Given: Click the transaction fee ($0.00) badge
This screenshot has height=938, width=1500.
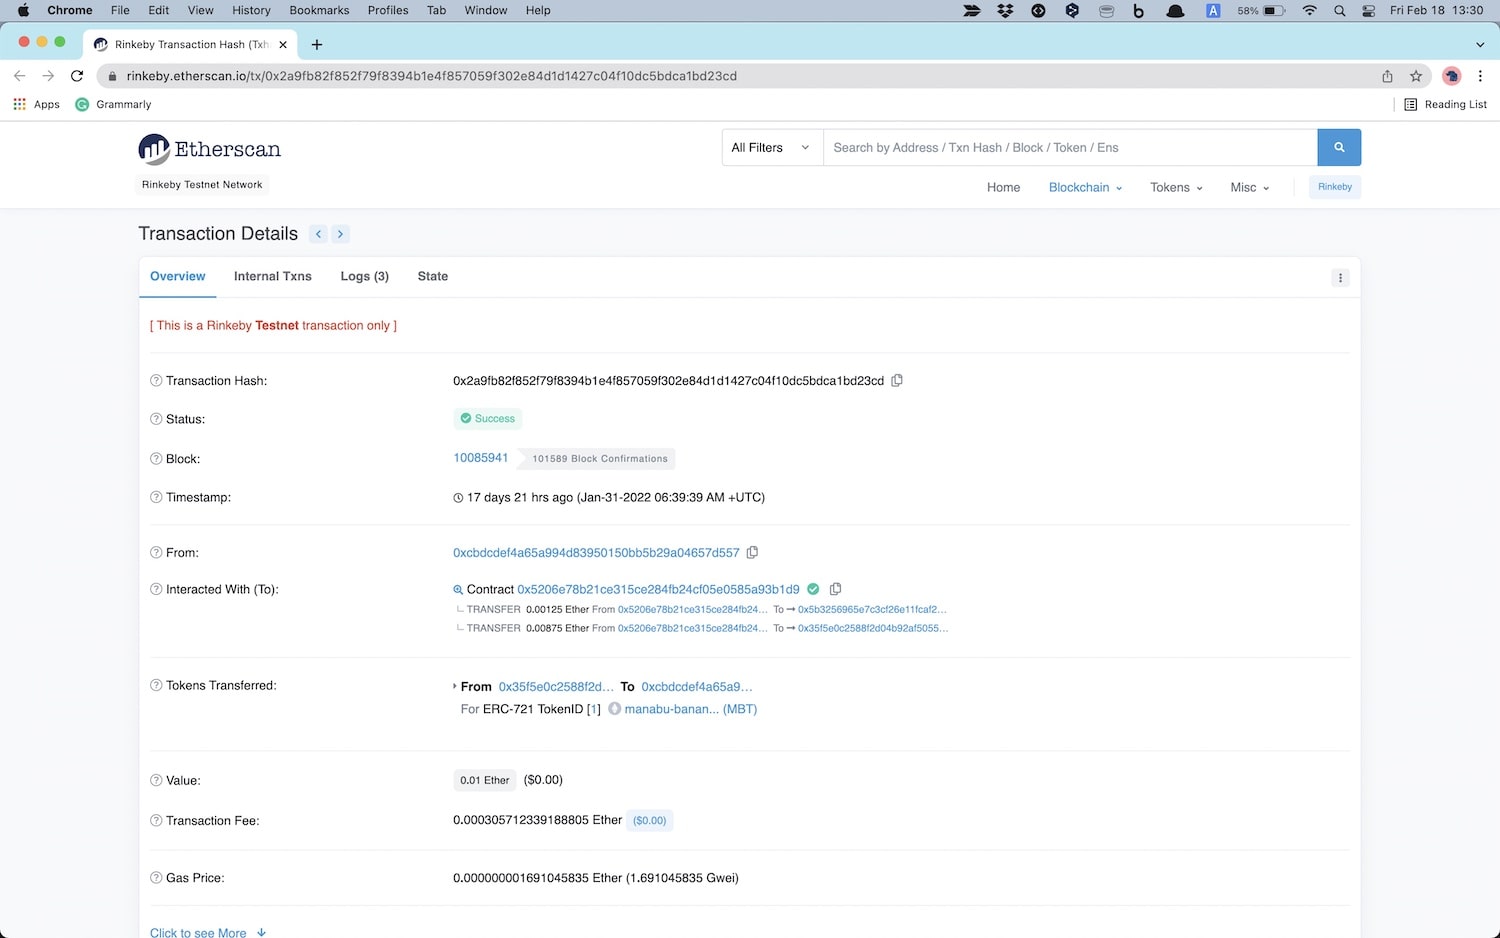Looking at the screenshot, I should pos(649,820).
